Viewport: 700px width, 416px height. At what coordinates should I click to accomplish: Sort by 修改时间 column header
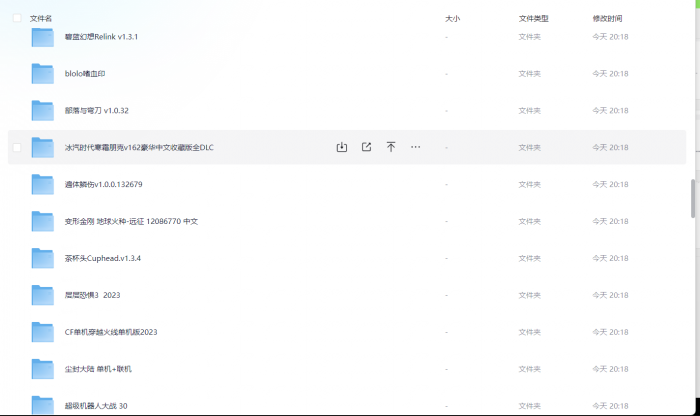(607, 18)
